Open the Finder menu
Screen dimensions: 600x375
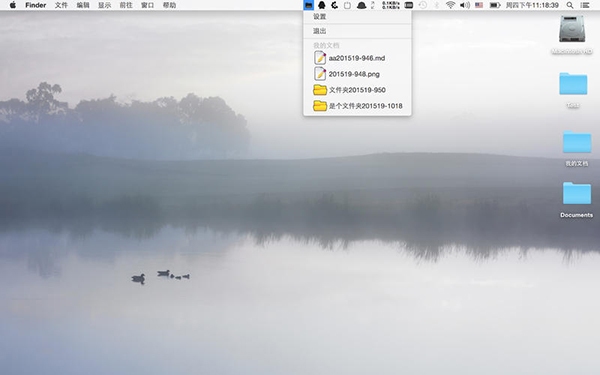[36, 5]
